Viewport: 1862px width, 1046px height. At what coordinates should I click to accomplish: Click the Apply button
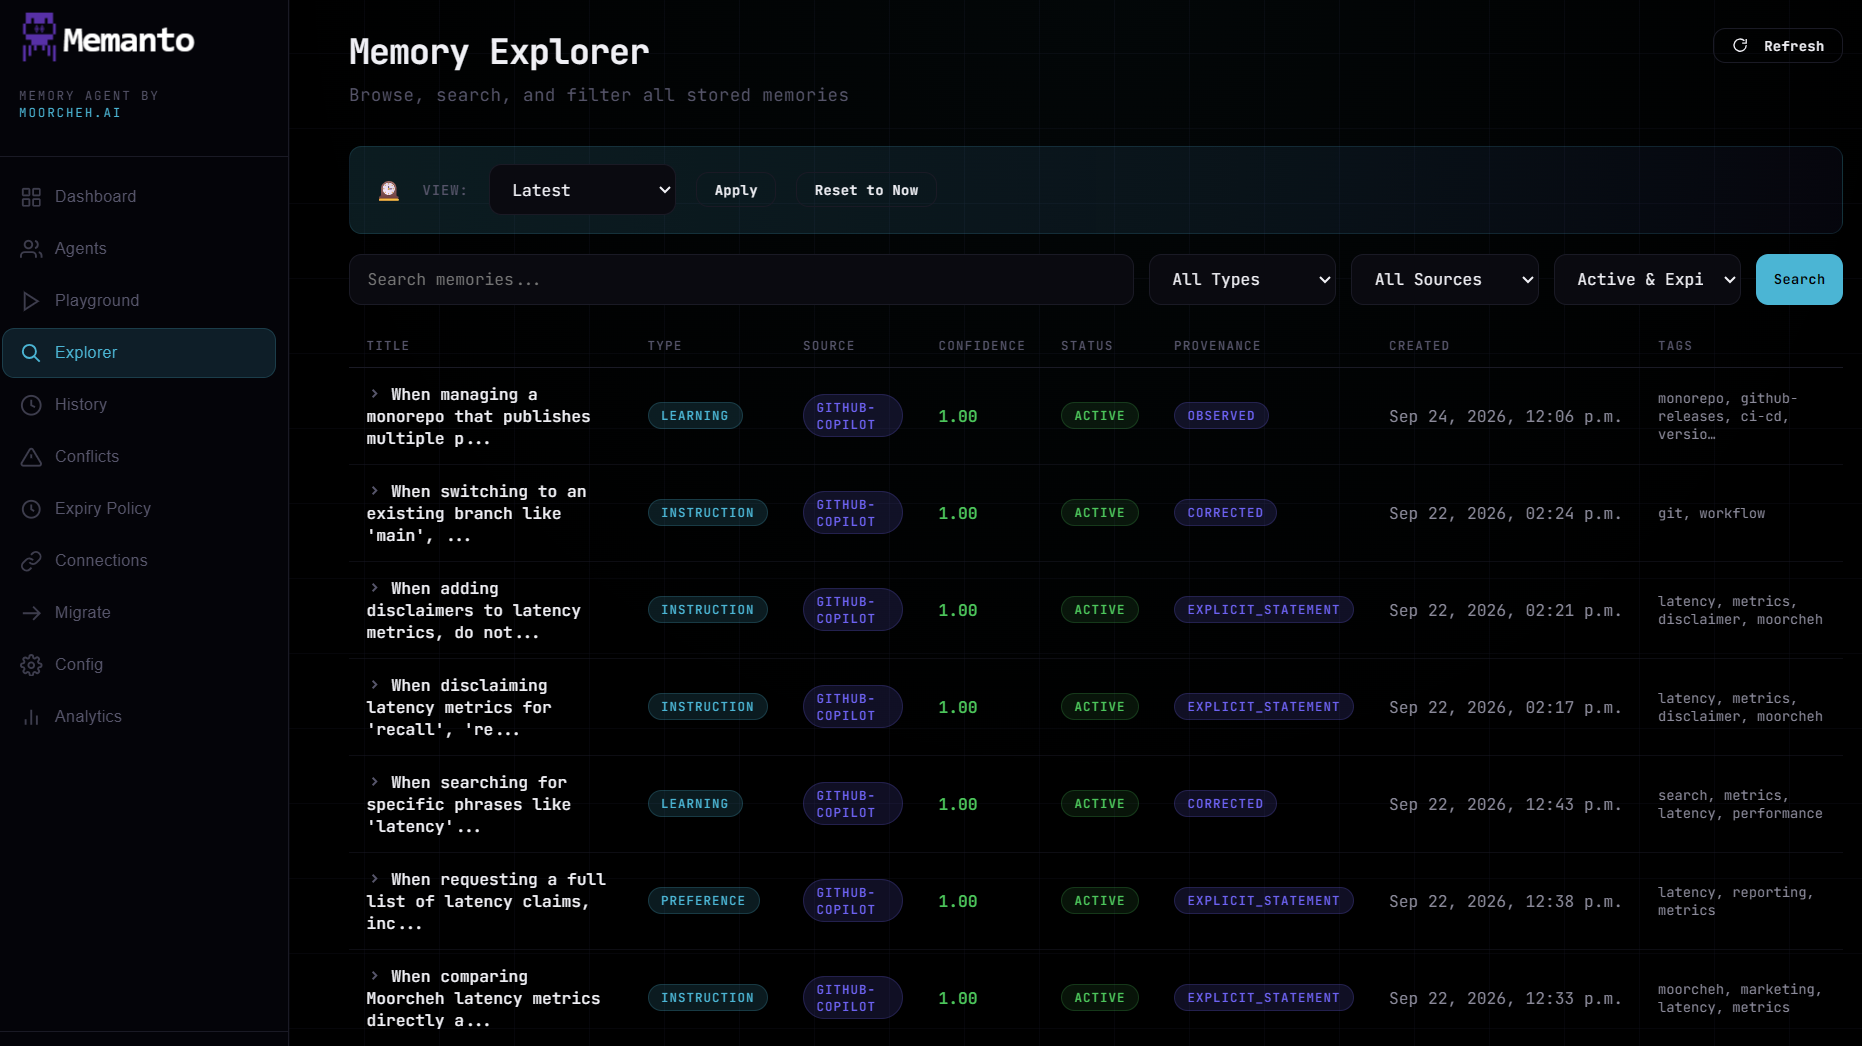pyautogui.click(x=736, y=190)
